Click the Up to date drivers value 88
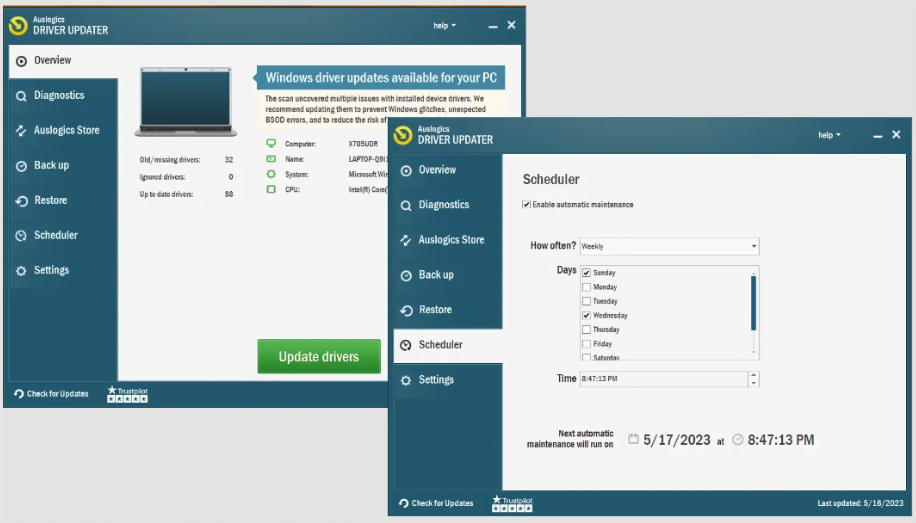The width and height of the screenshot is (916, 523). (229, 194)
